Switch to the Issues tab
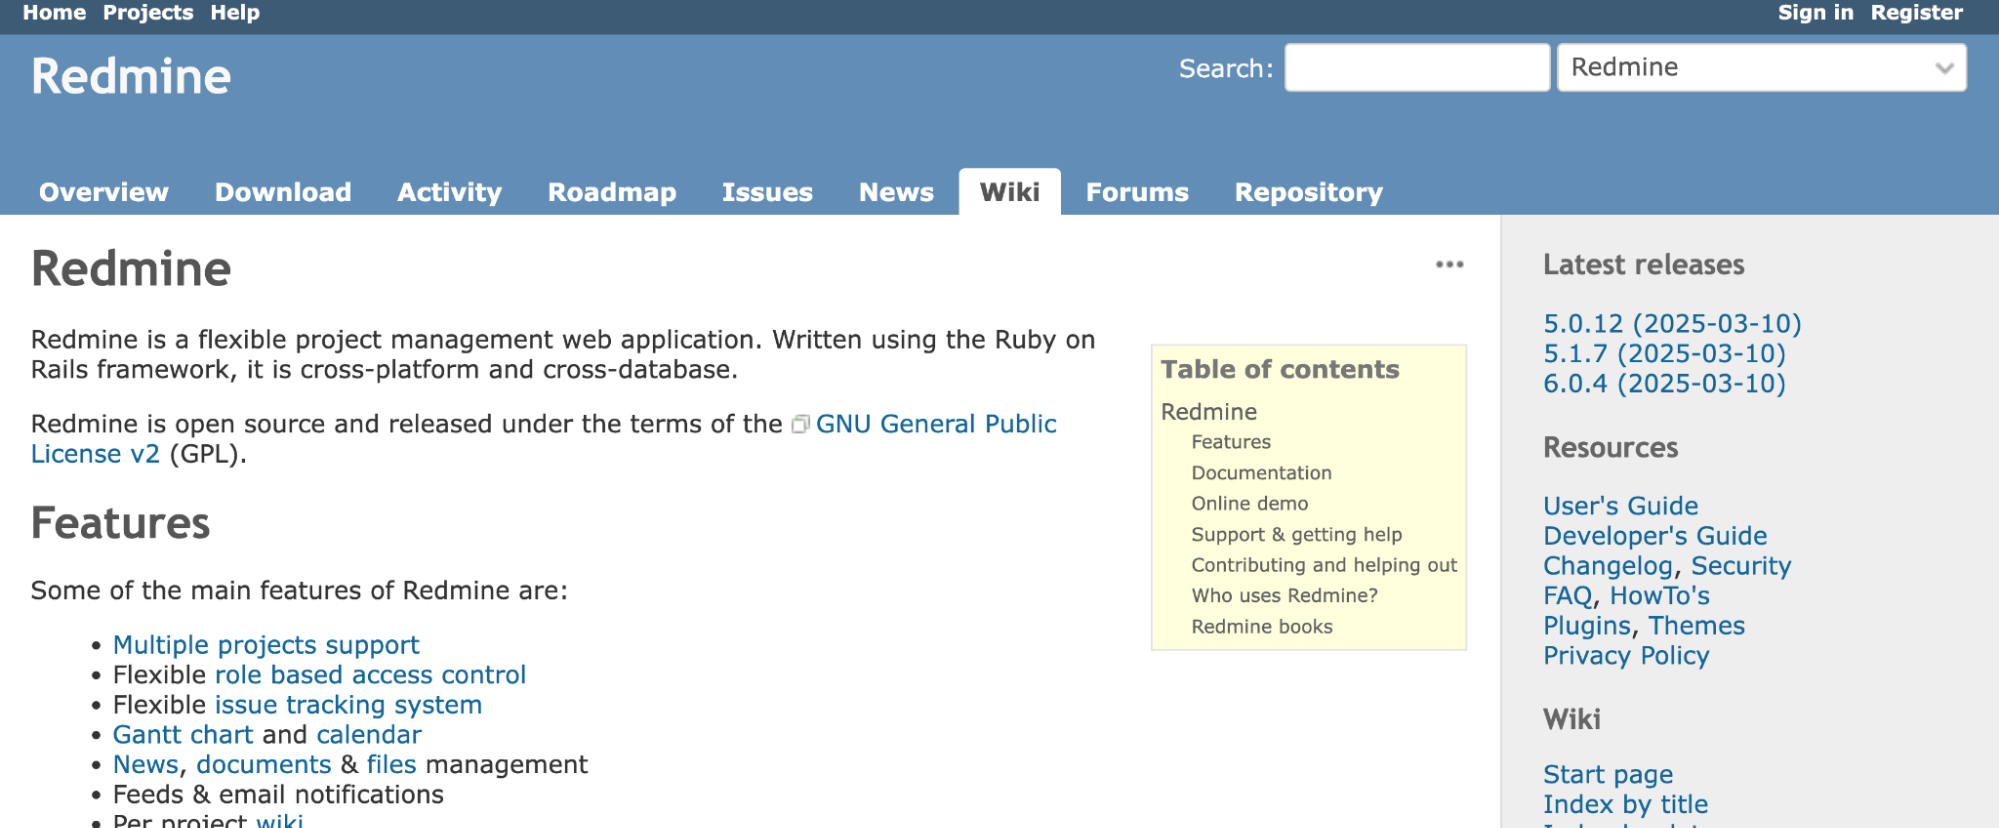Image resolution: width=1999 pixels, height=828 pixels. (x=767, y=192)
